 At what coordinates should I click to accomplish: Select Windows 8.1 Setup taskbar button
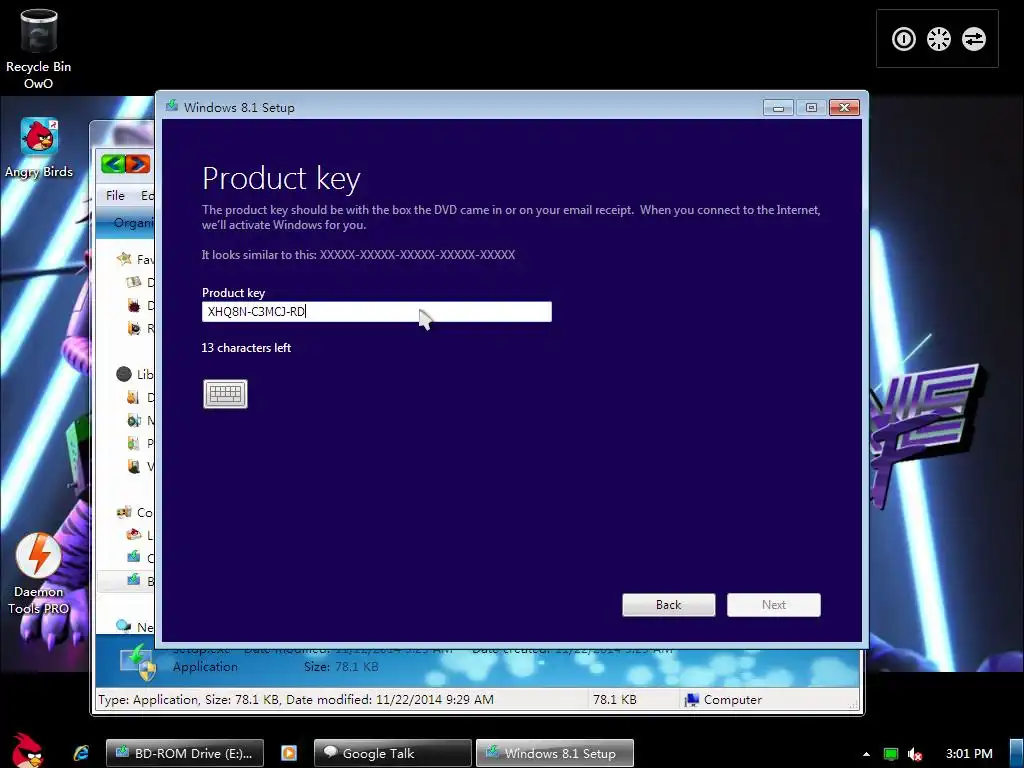point(555,753)
